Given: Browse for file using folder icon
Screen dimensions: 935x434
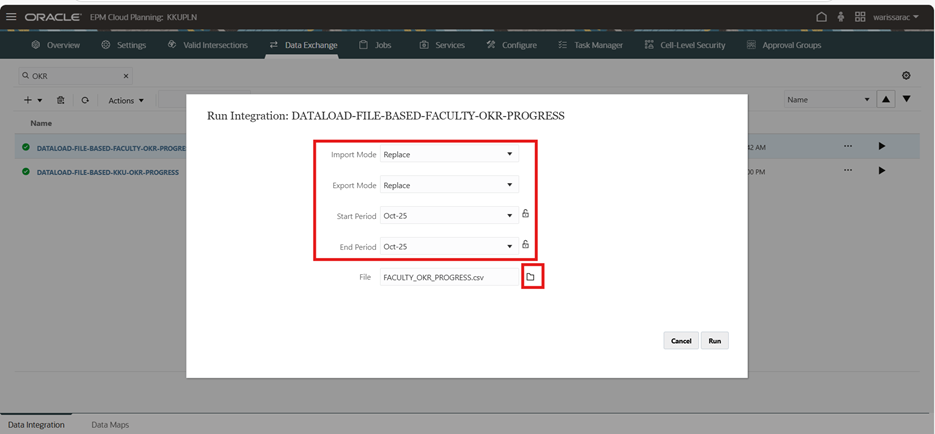Looking at the screenshot, I should tap(531, 277).
